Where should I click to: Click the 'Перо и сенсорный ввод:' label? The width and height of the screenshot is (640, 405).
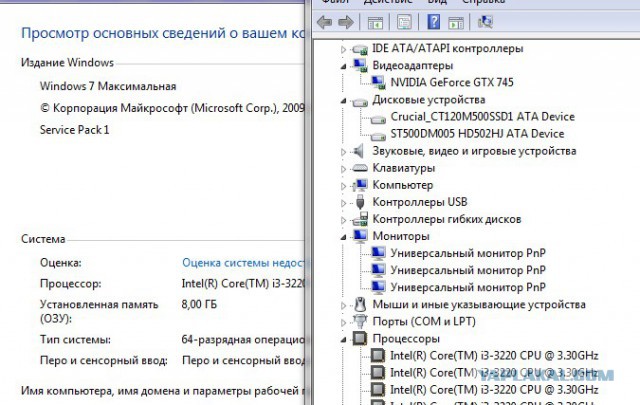(104, 360)
